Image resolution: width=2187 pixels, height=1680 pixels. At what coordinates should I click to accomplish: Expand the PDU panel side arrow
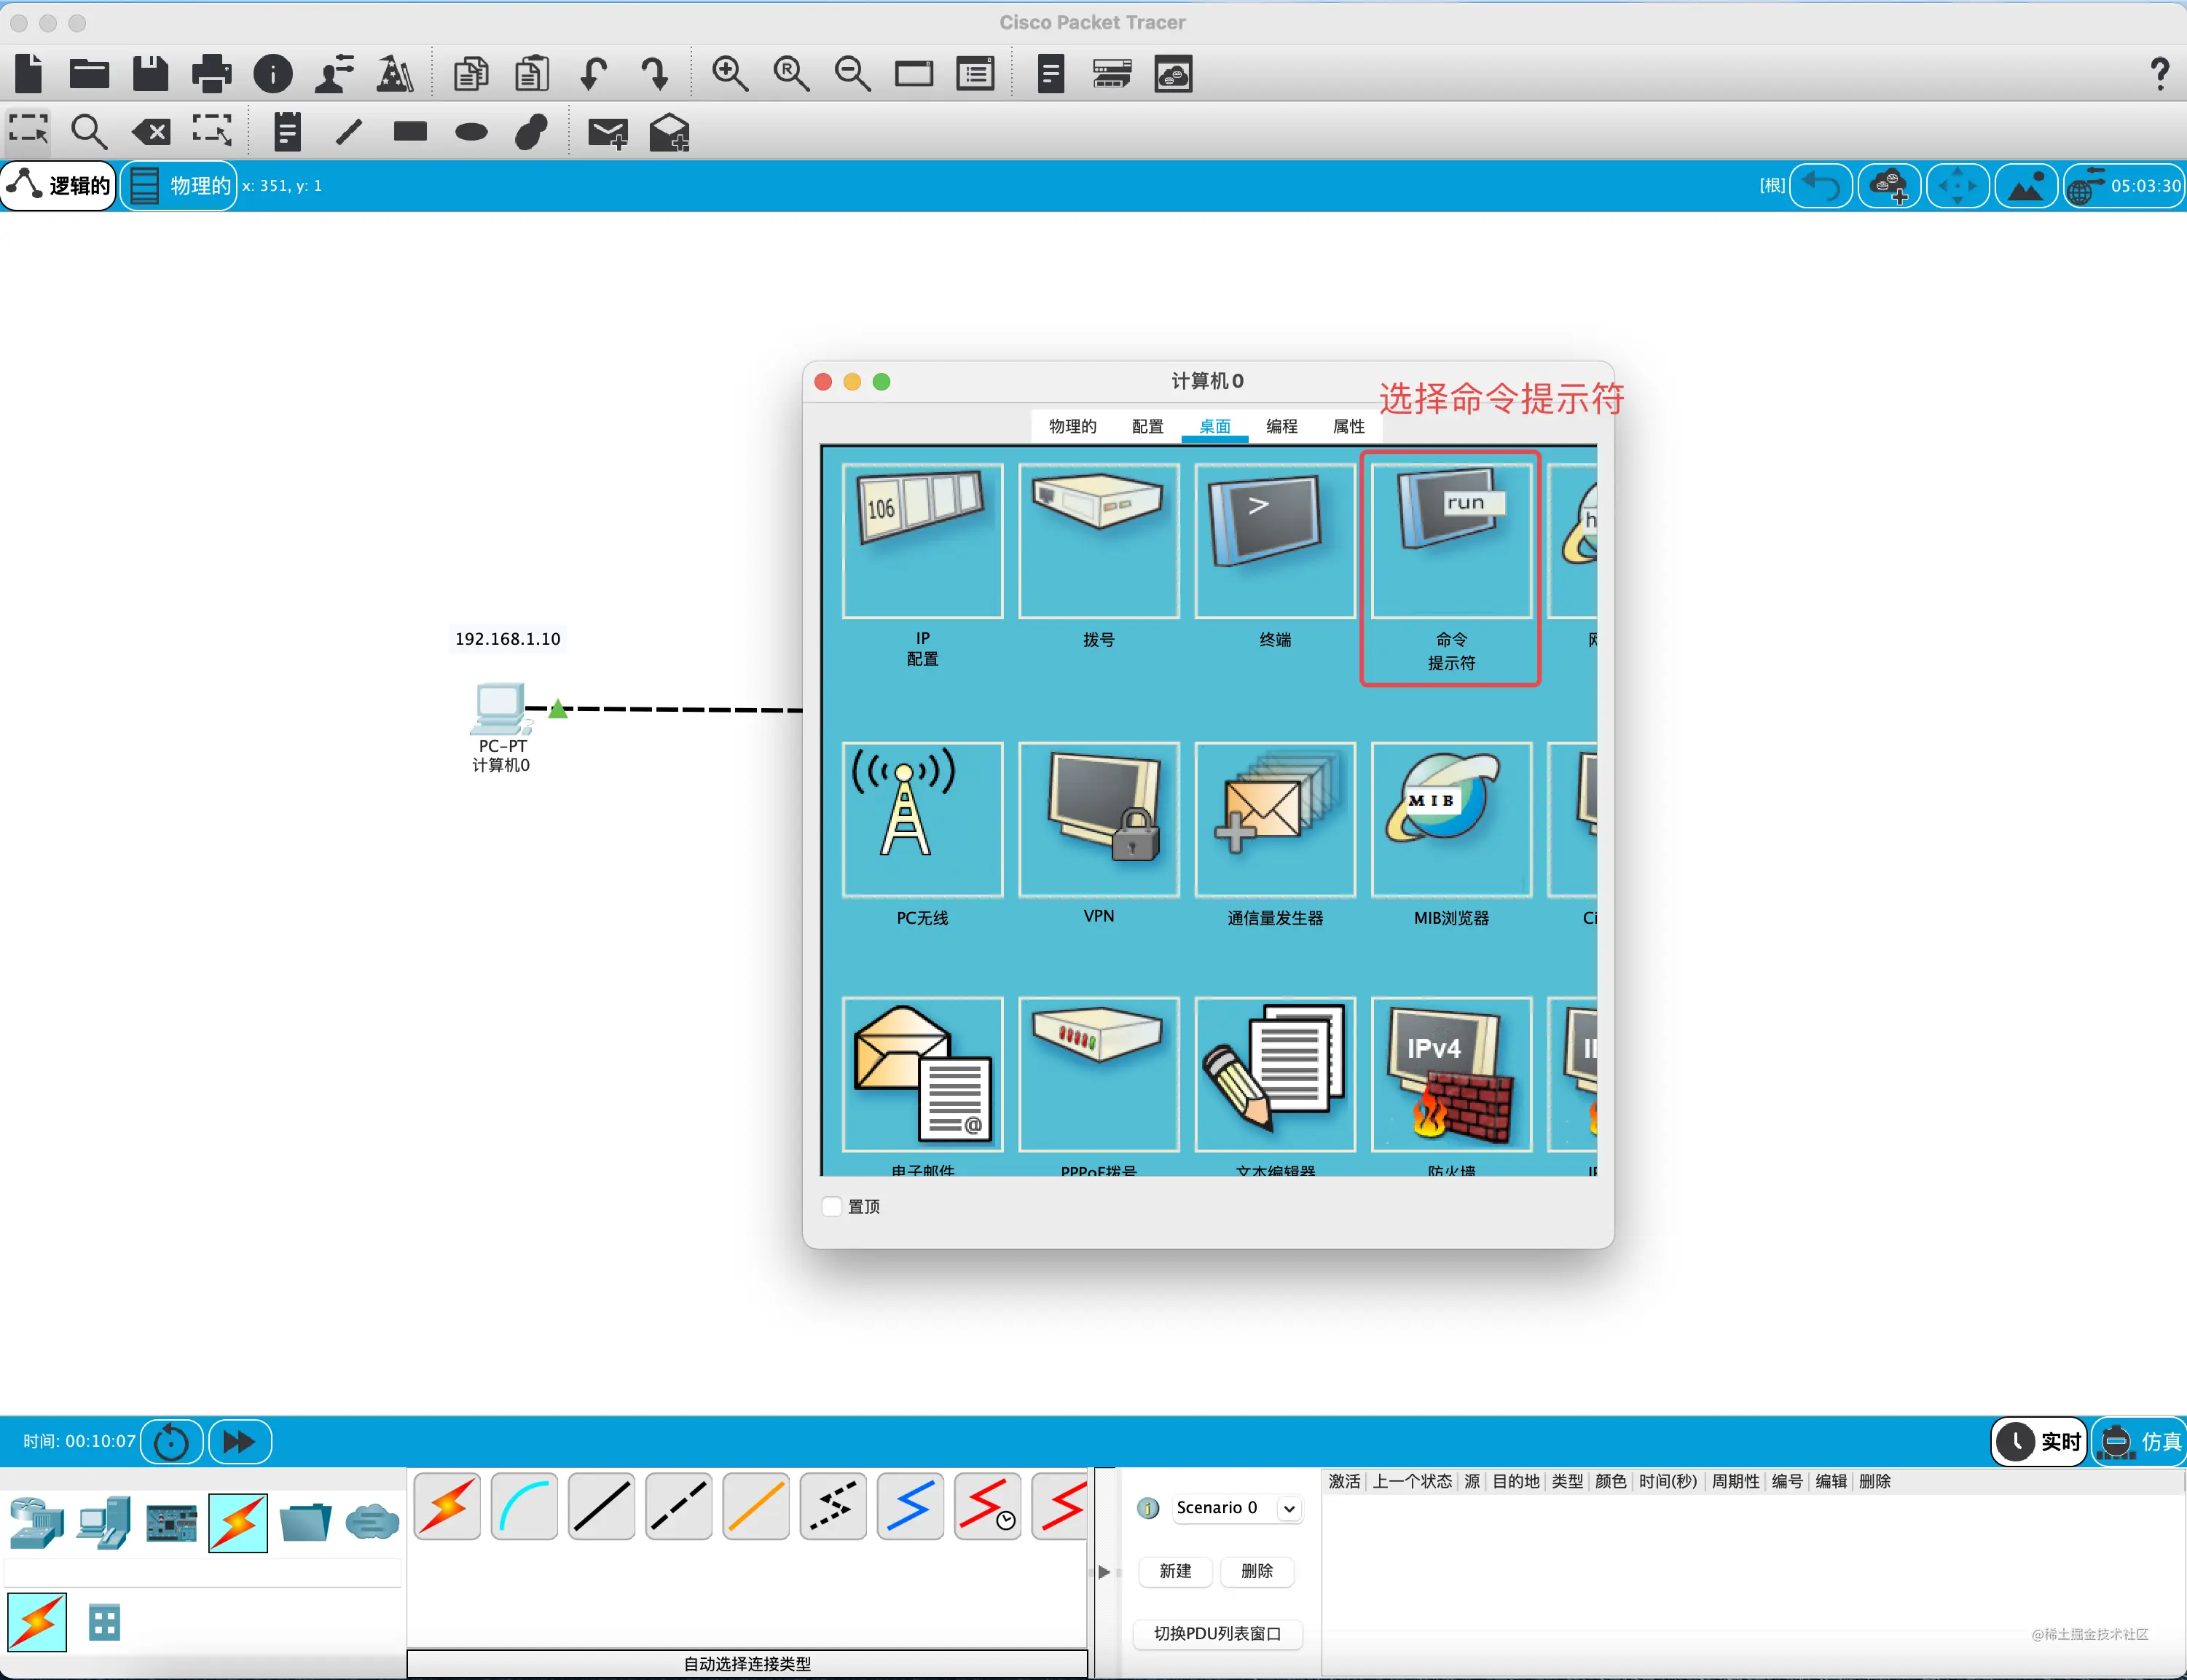[1103, 1571]
